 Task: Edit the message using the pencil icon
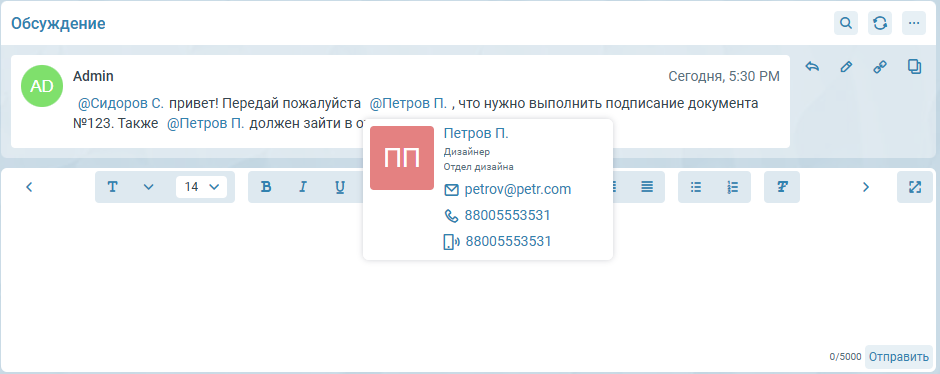pos(846,67)
